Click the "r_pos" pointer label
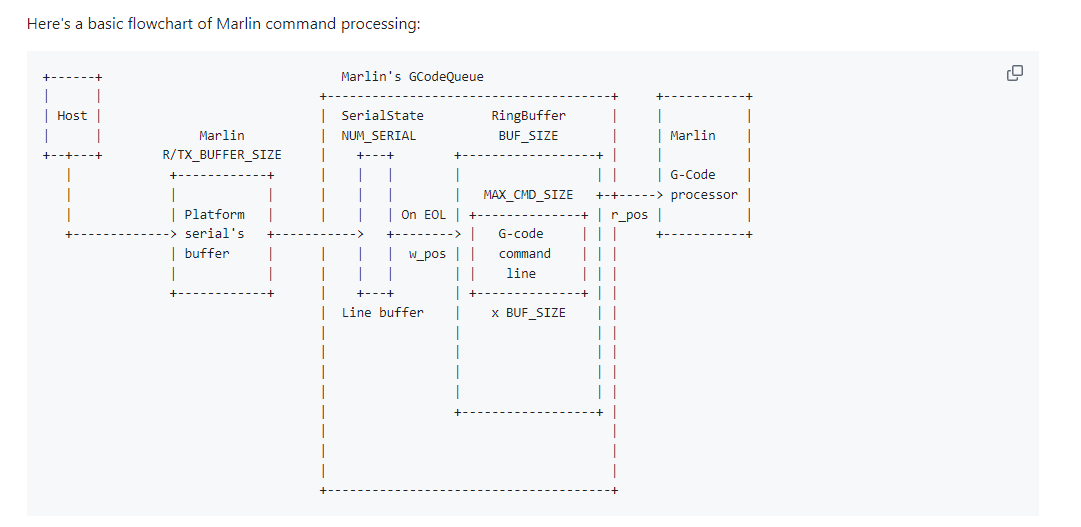 click(630, 214)
